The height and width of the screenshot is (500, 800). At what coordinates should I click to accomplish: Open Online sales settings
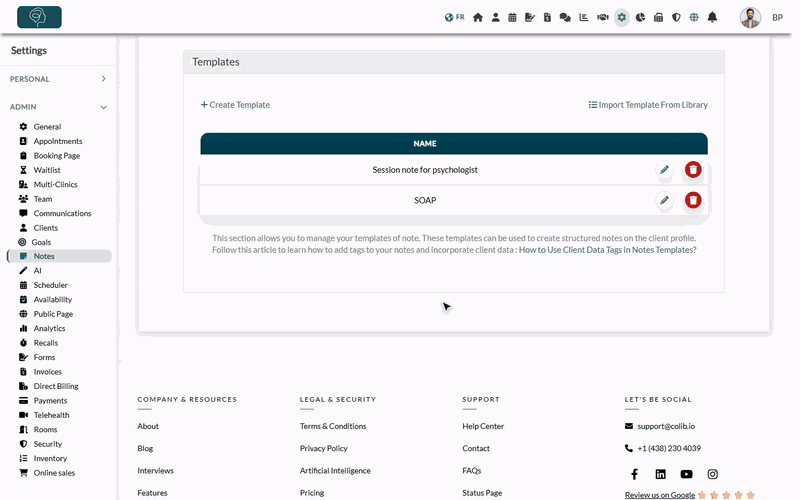point(54,473)
